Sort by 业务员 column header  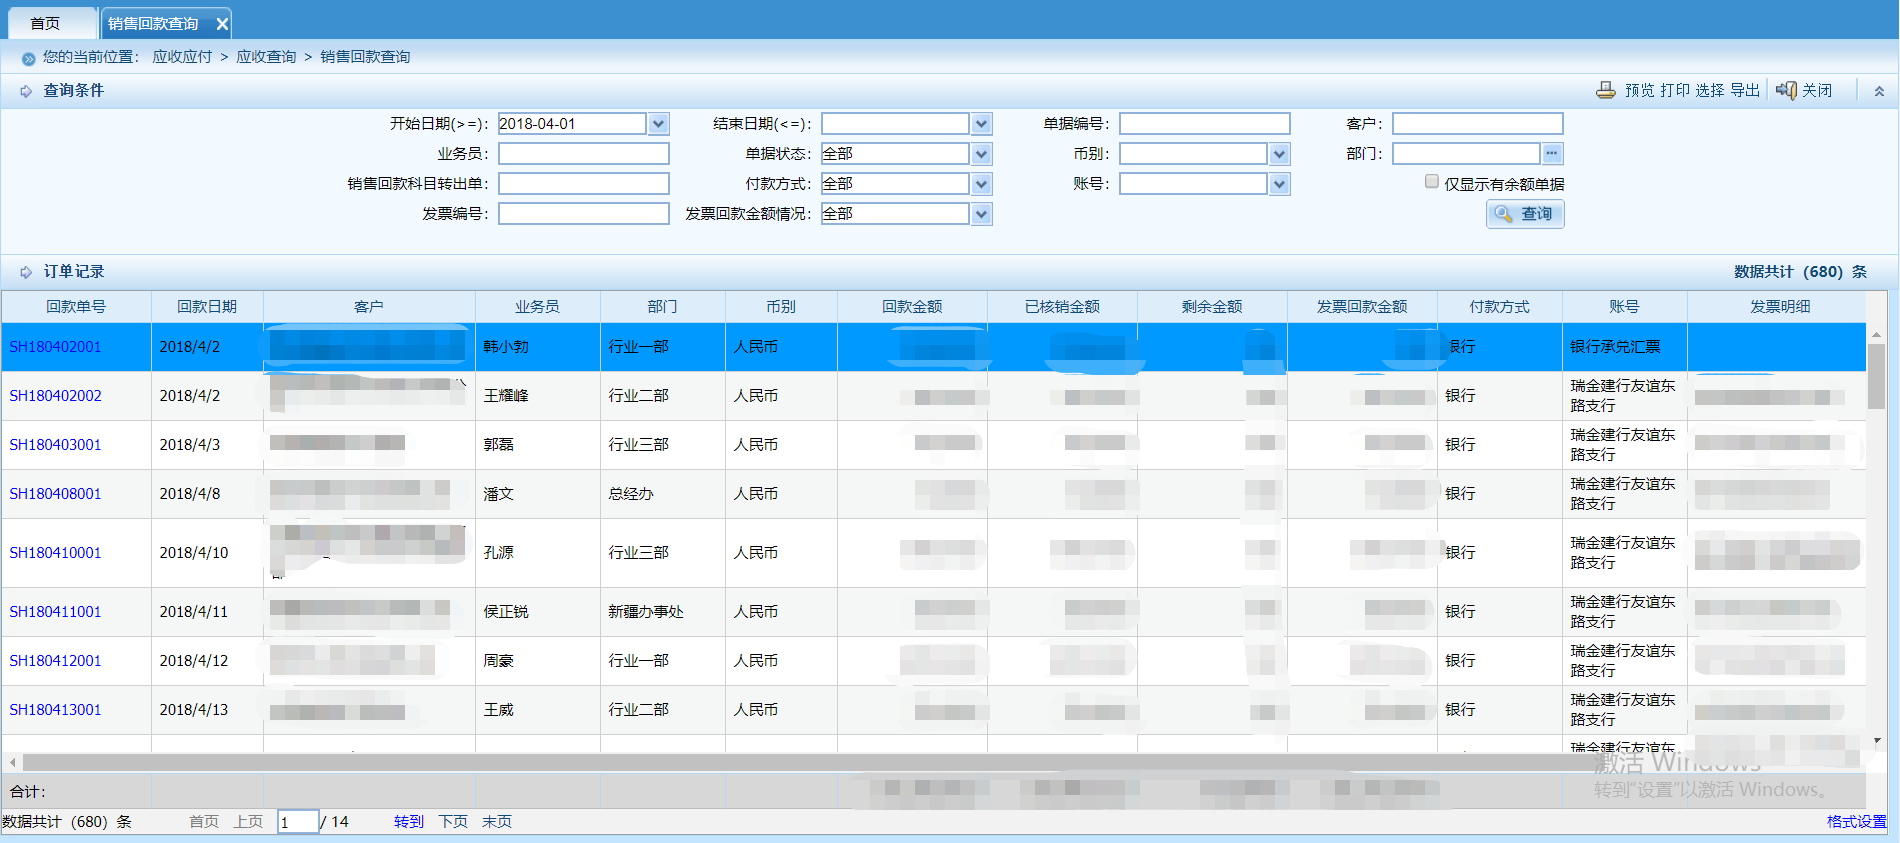[x=537, y=307]
